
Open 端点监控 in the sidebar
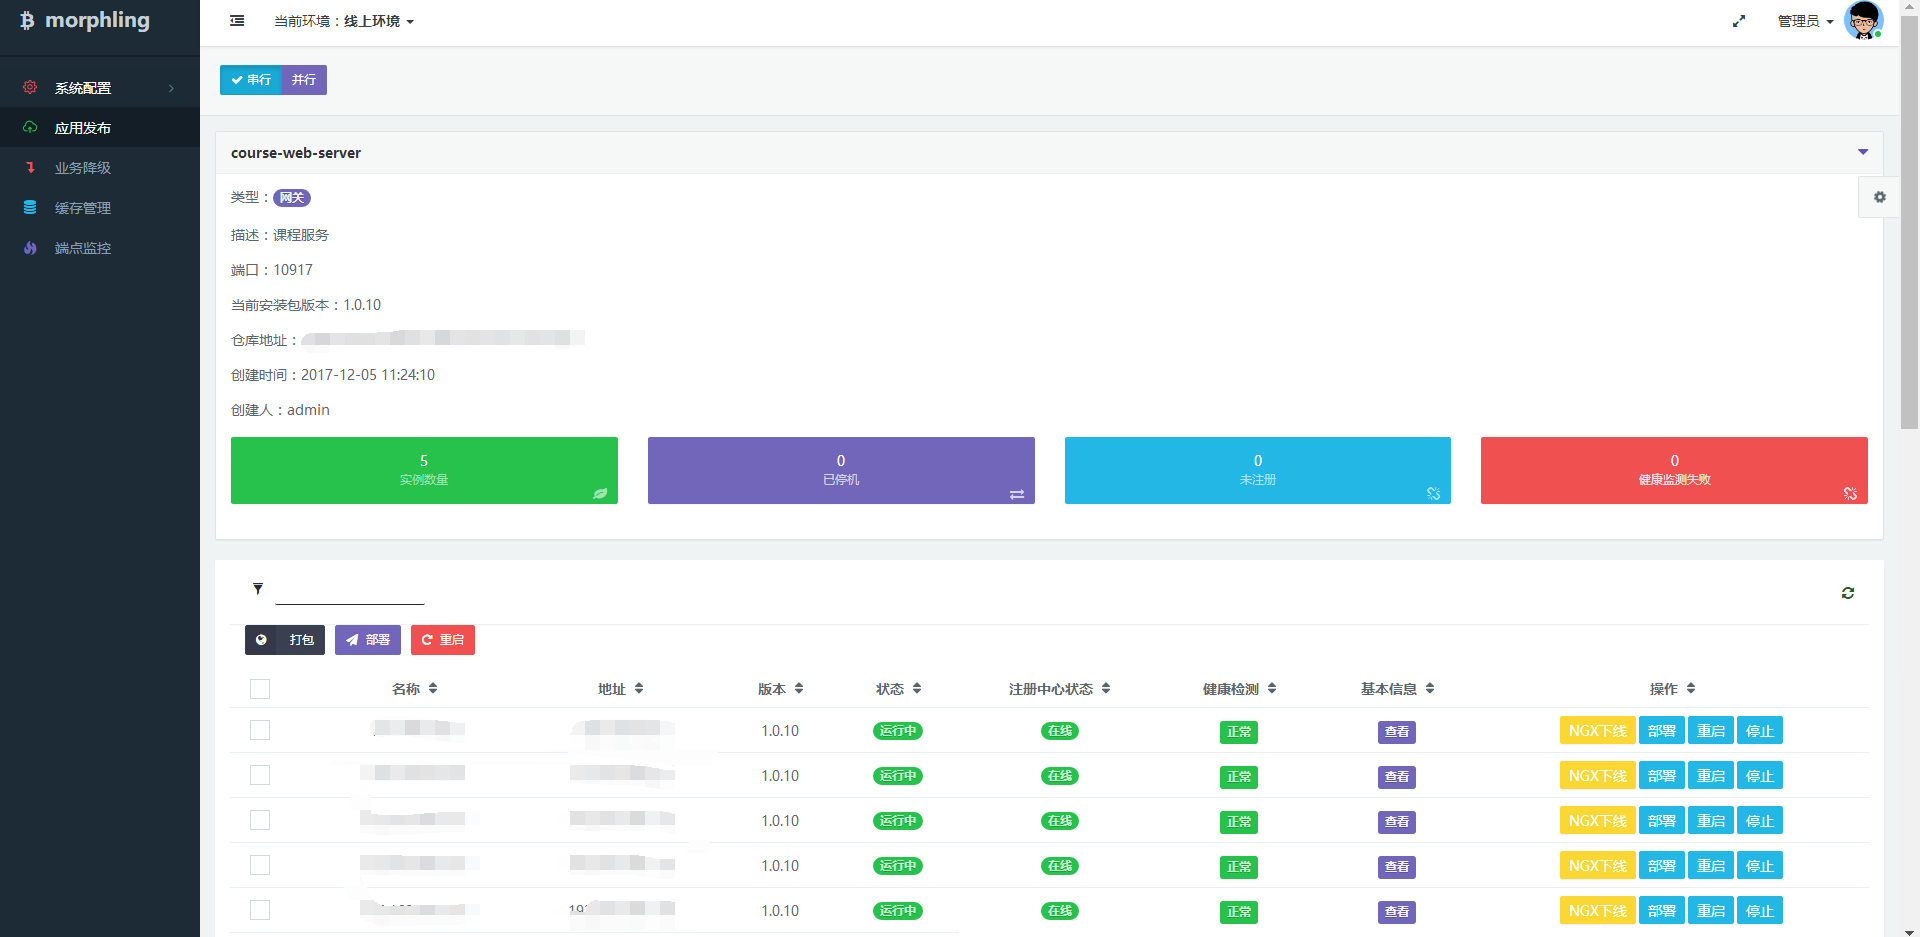click(100, 248)
